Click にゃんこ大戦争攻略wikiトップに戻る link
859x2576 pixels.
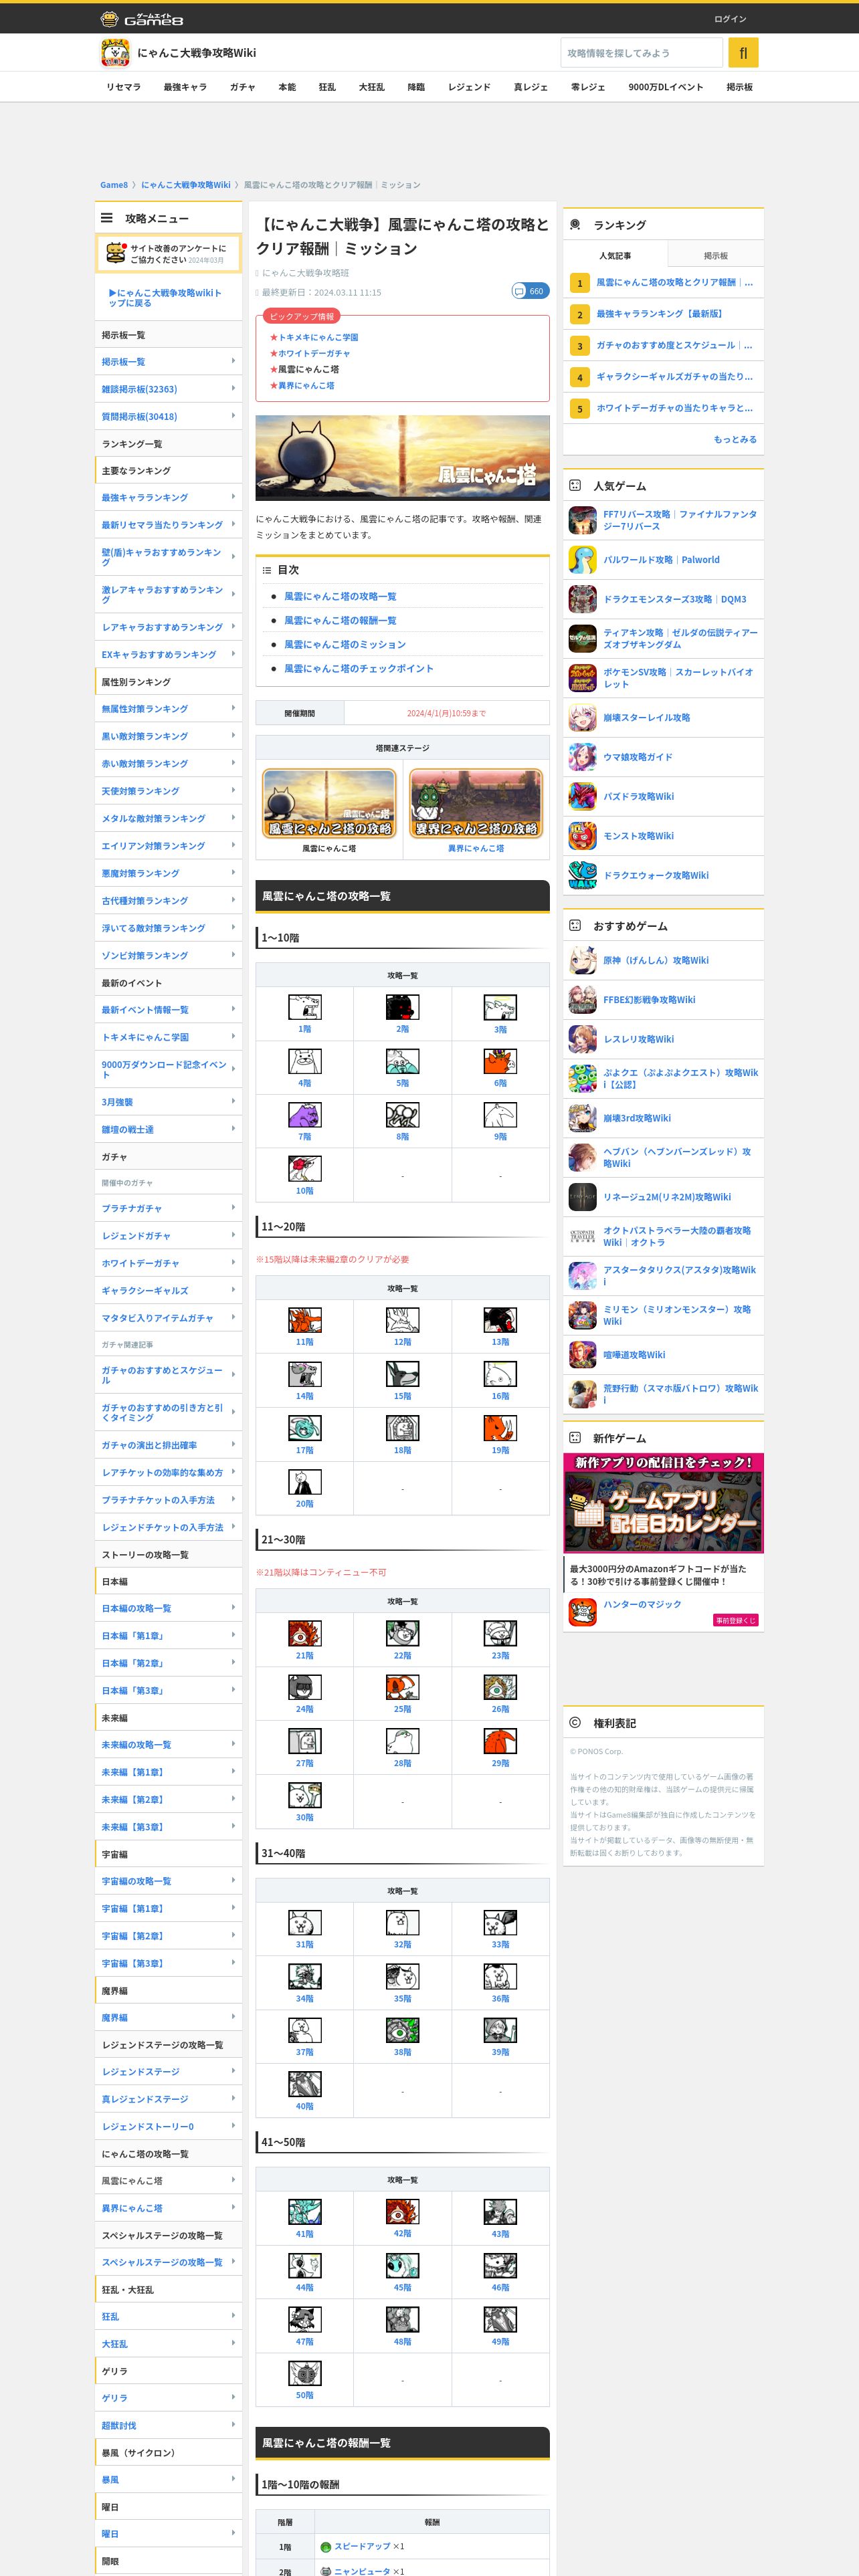coord(165,298)
